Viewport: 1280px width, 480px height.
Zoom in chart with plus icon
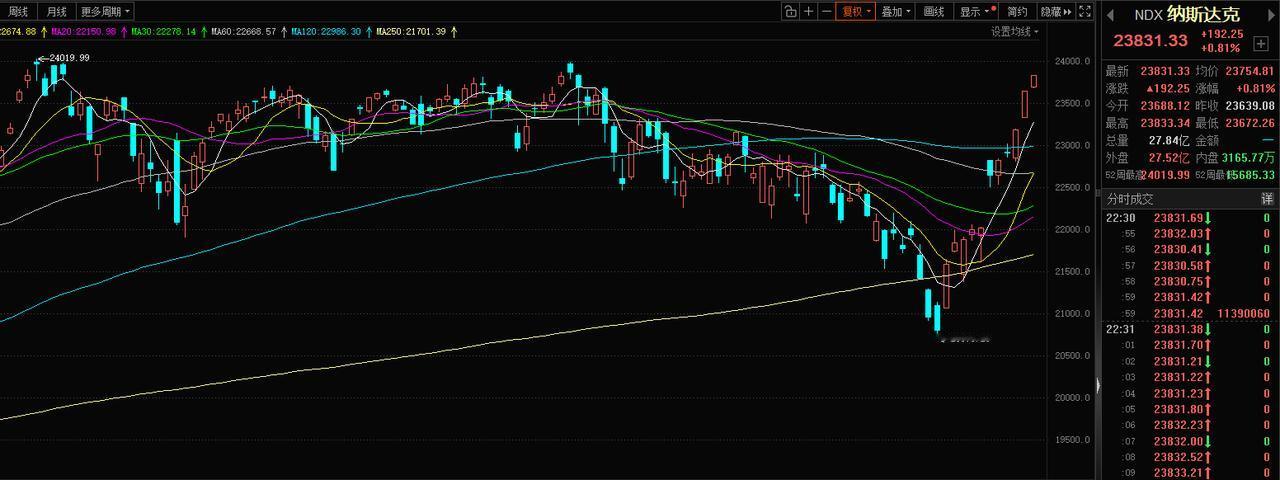[x=808, y=12]
